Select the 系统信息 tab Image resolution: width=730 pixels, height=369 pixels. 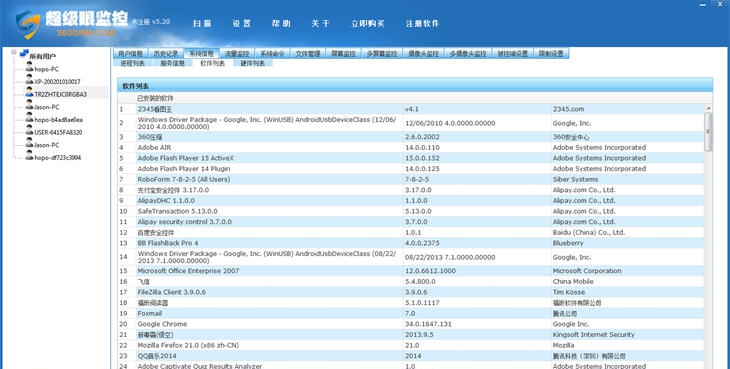pos(201,54)
